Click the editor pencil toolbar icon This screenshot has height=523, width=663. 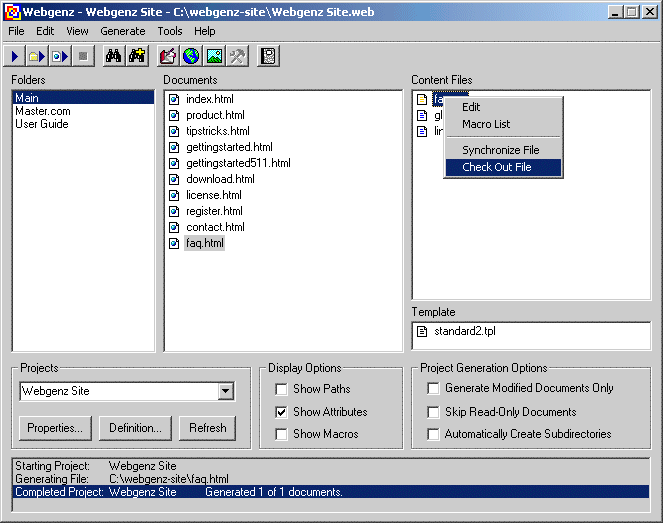tap(168, 56)
